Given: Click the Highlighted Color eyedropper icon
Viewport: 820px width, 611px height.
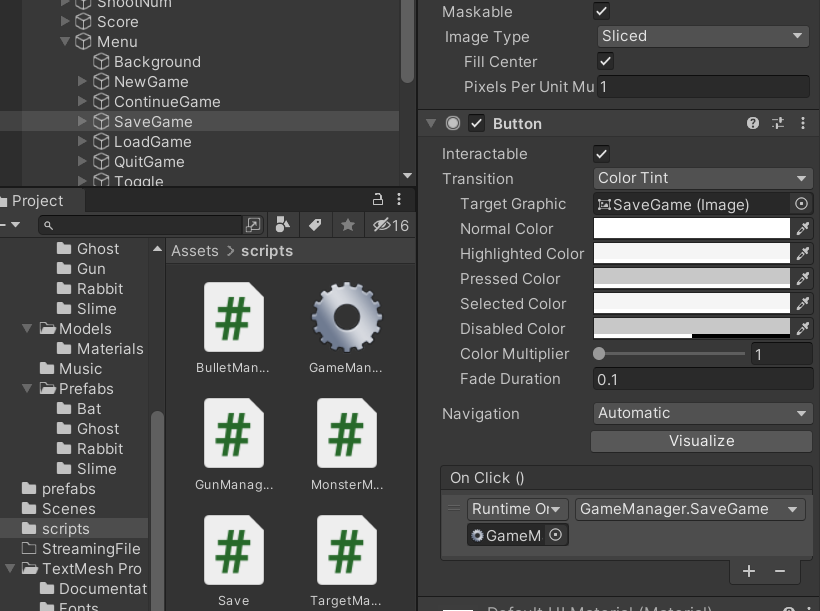Looking at the screenshot, I should 803,254.
